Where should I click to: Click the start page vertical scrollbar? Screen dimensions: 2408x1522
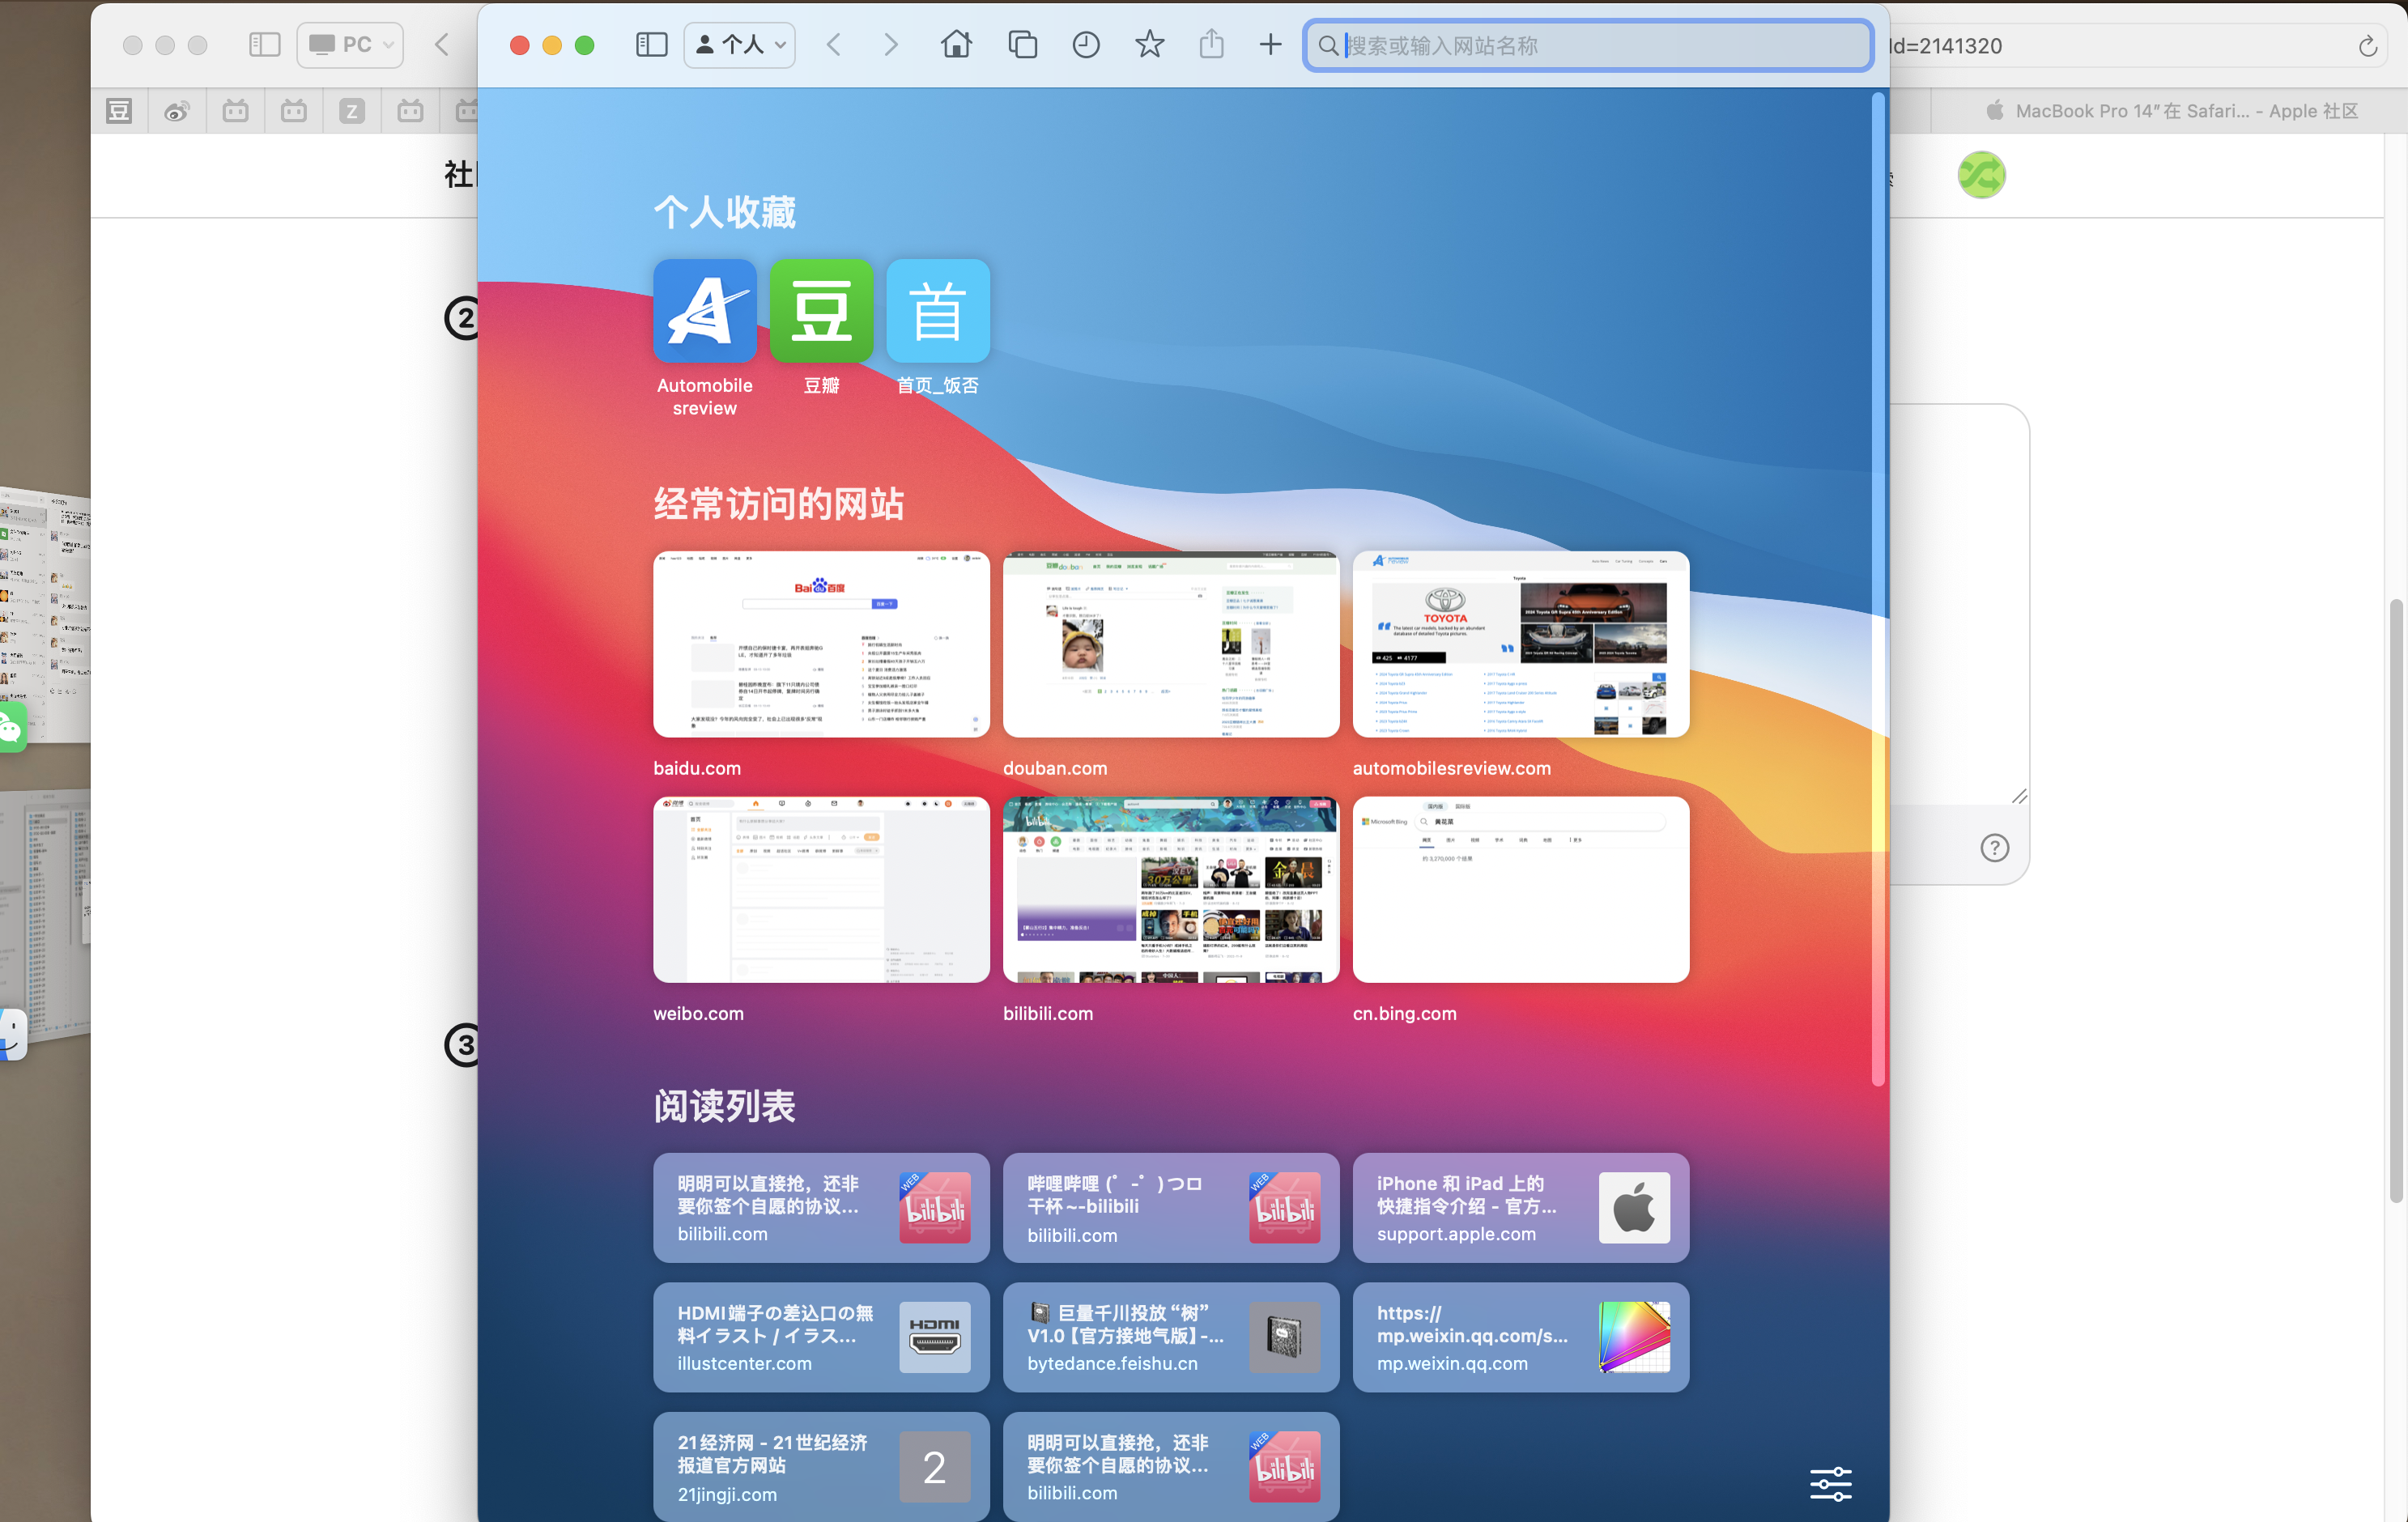1877,590
